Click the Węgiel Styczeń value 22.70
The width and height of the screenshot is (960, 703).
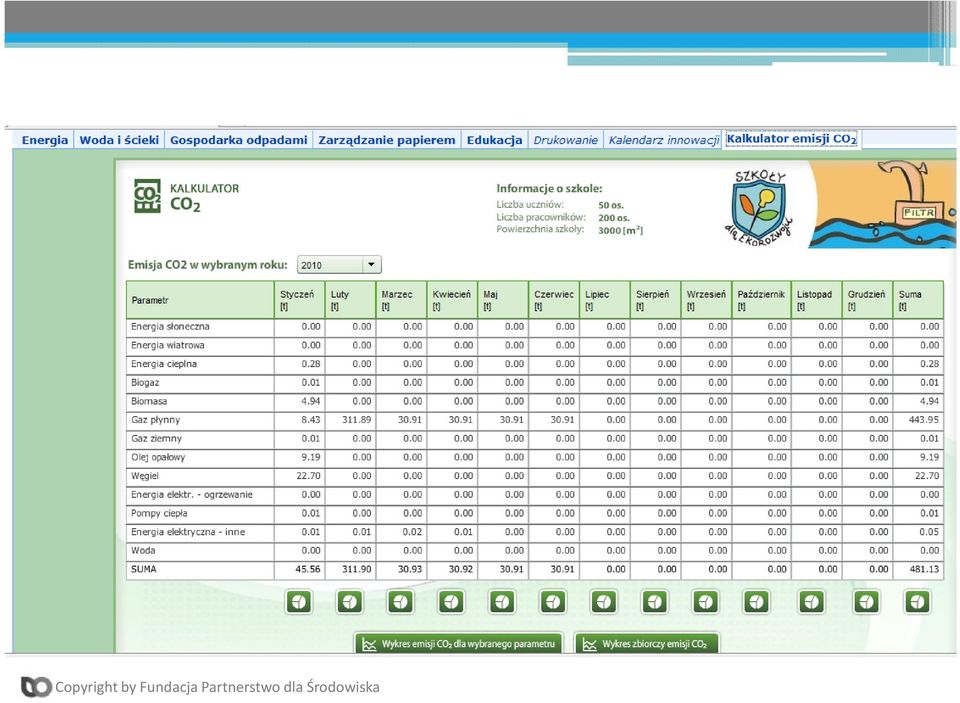point(309,476)
